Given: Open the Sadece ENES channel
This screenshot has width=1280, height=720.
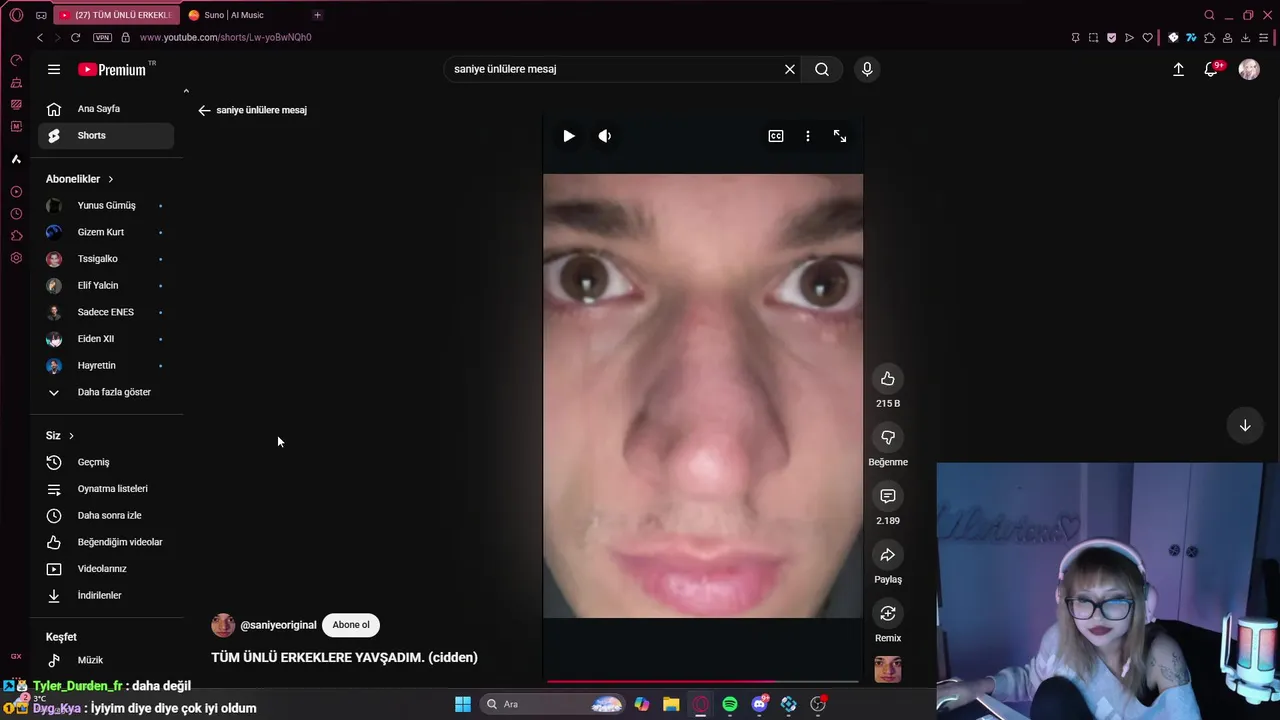Looking at the screenshot, I should coord(106,312).
